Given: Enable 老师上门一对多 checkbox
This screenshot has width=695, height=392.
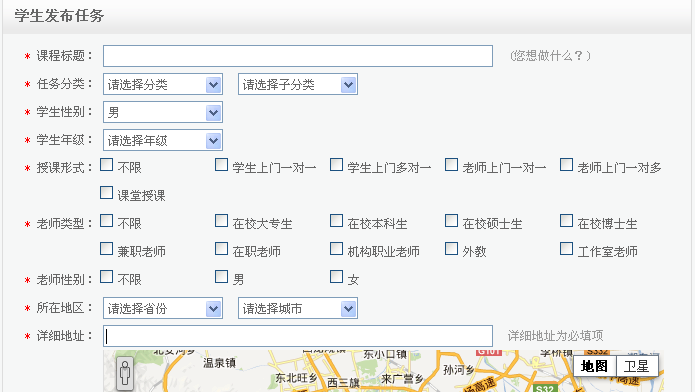Looking at the screenshot, I should tap(566, 165).
